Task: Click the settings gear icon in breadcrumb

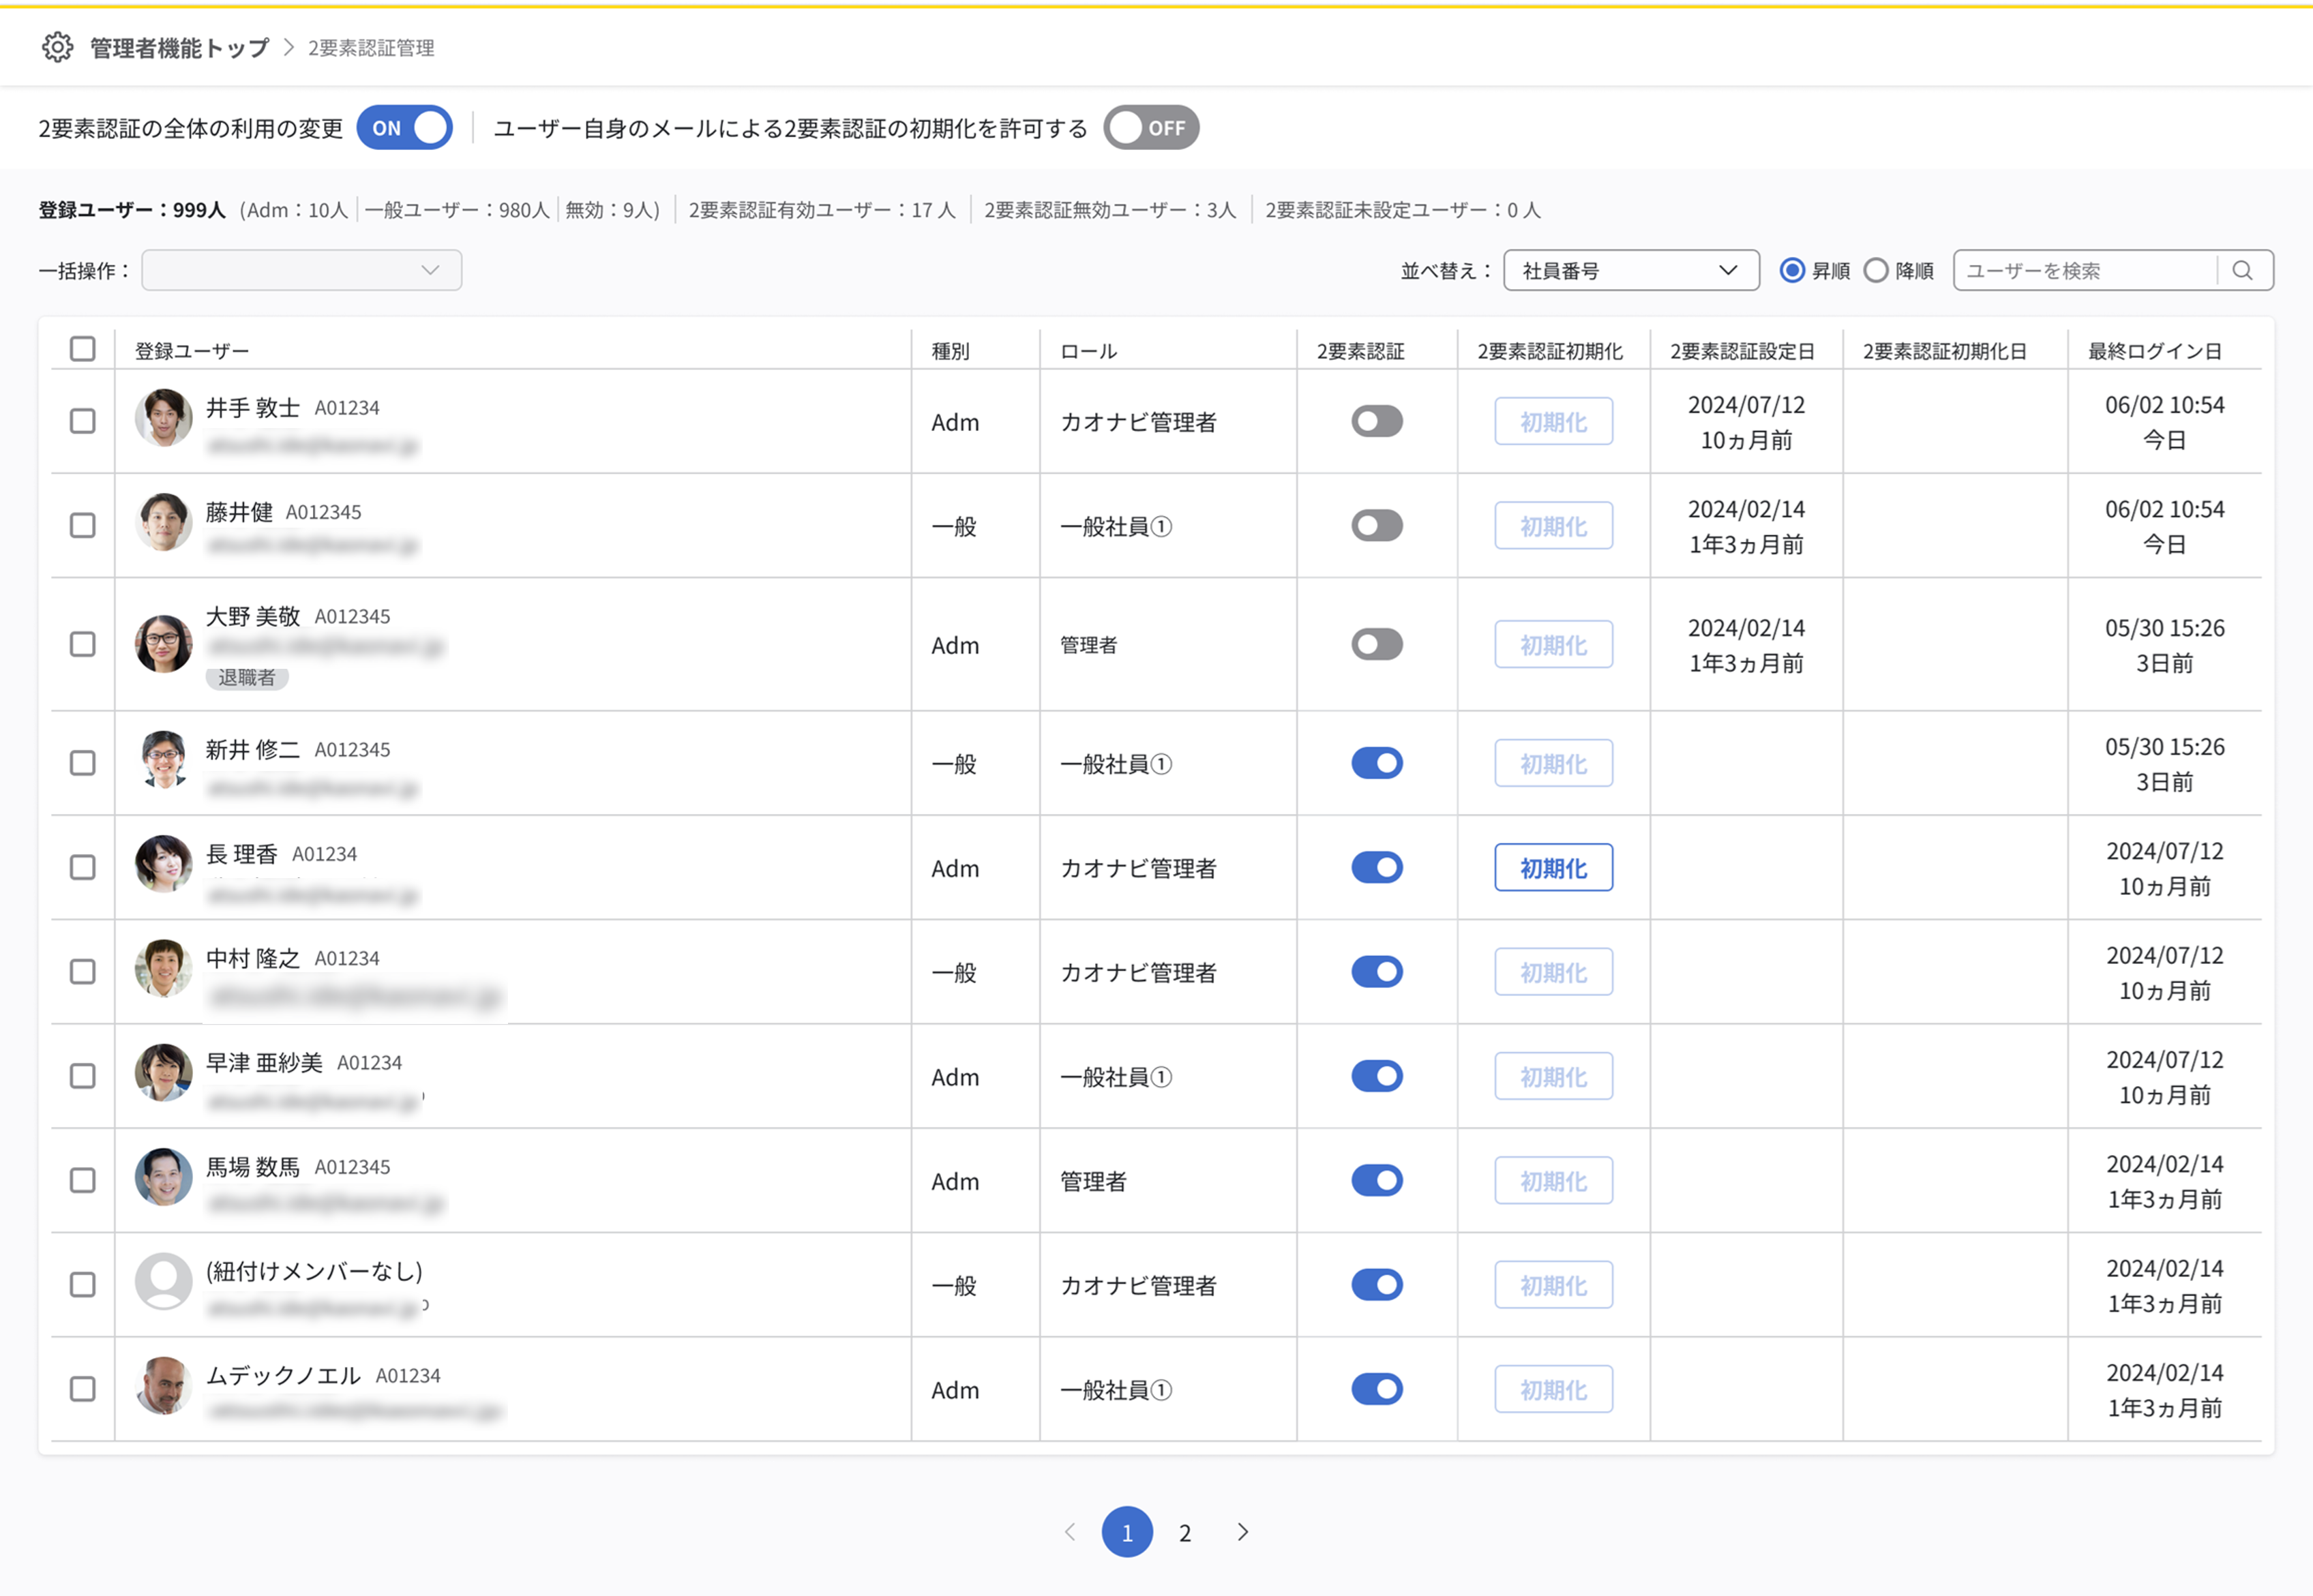Action: pyautogui.click(x=57, y=47)
